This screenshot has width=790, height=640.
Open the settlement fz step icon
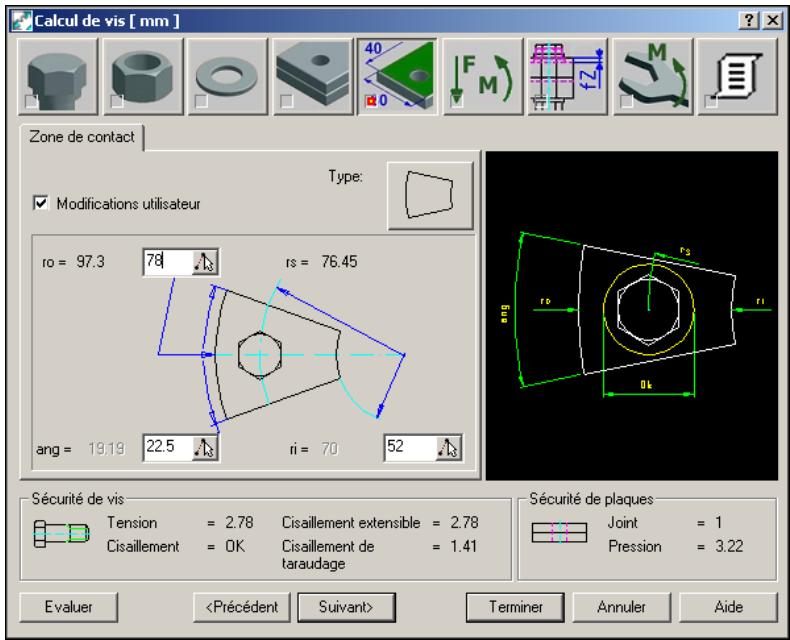point(567,77)
